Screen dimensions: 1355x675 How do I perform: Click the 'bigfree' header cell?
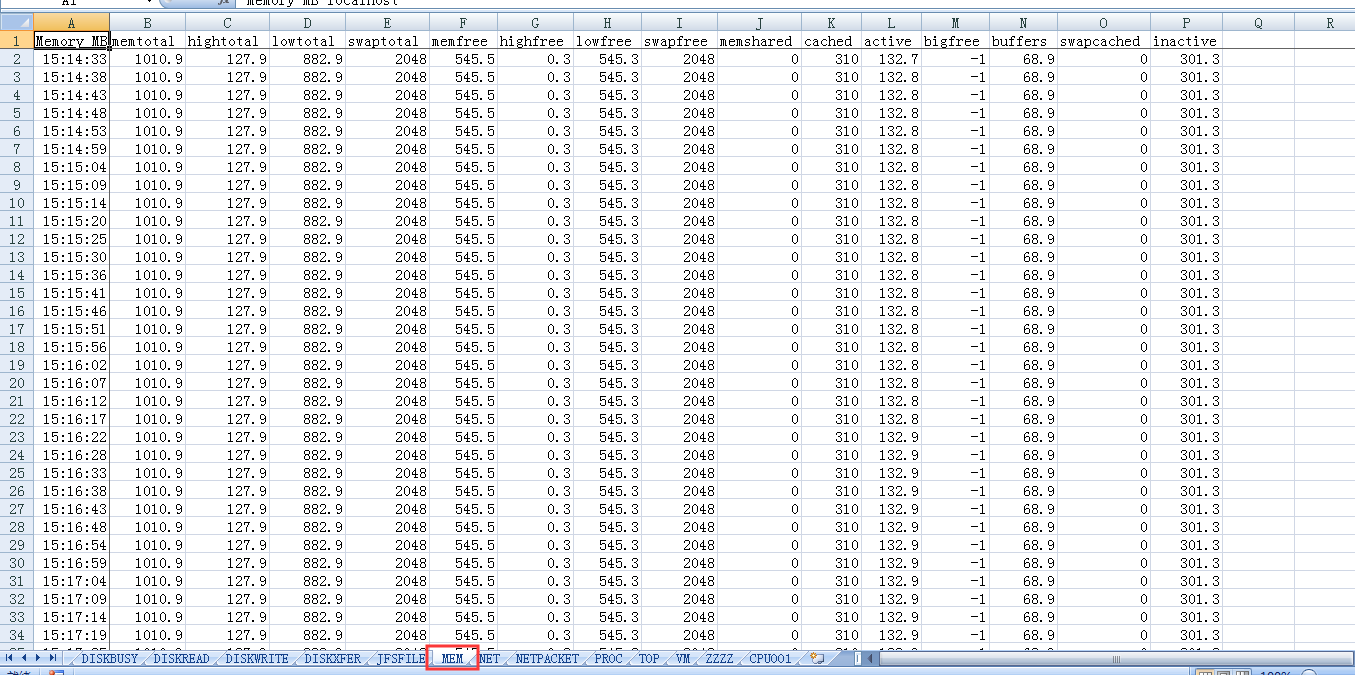[955, 41]
